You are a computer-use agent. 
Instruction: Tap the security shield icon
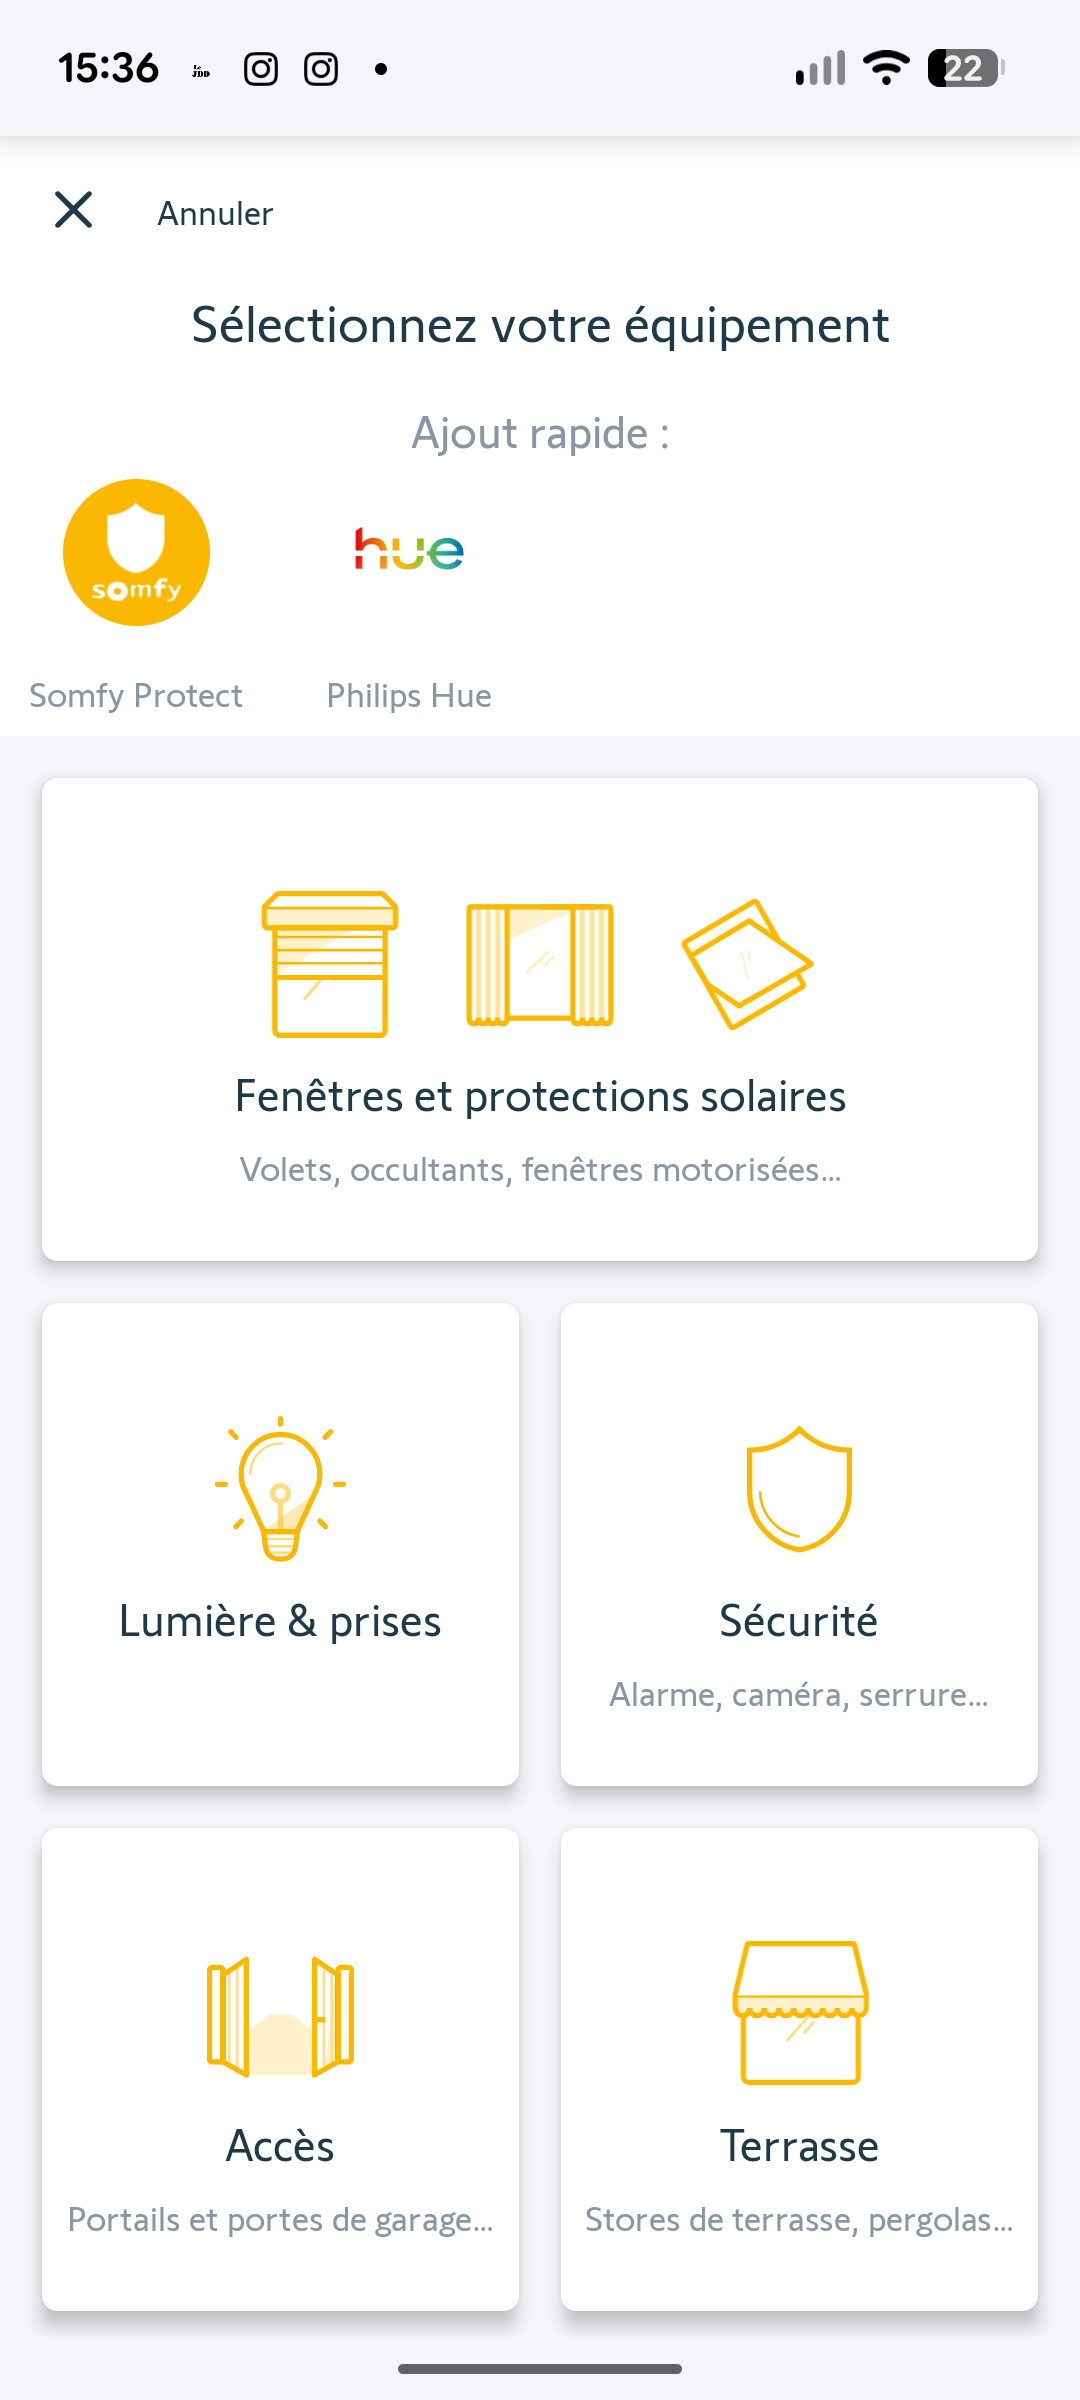(x=799, y=1488)
